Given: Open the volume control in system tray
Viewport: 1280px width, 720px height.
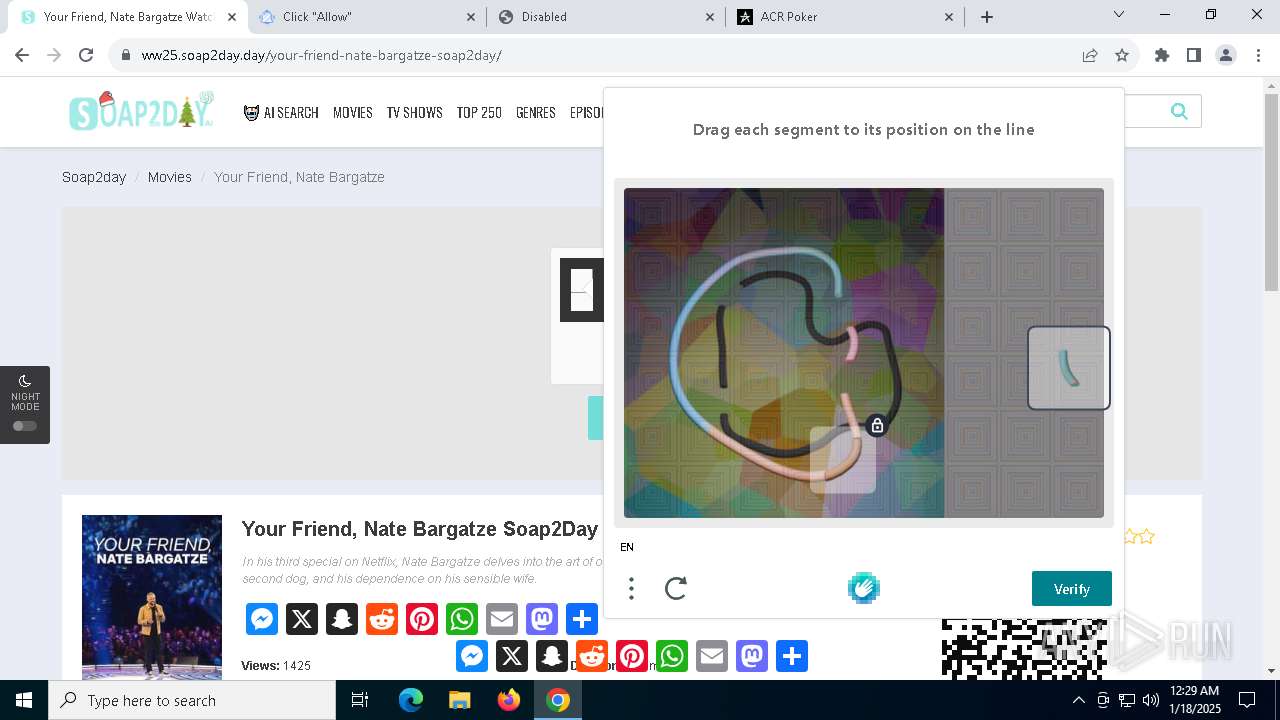Looking at the screenshot, I should (1151, 700).
